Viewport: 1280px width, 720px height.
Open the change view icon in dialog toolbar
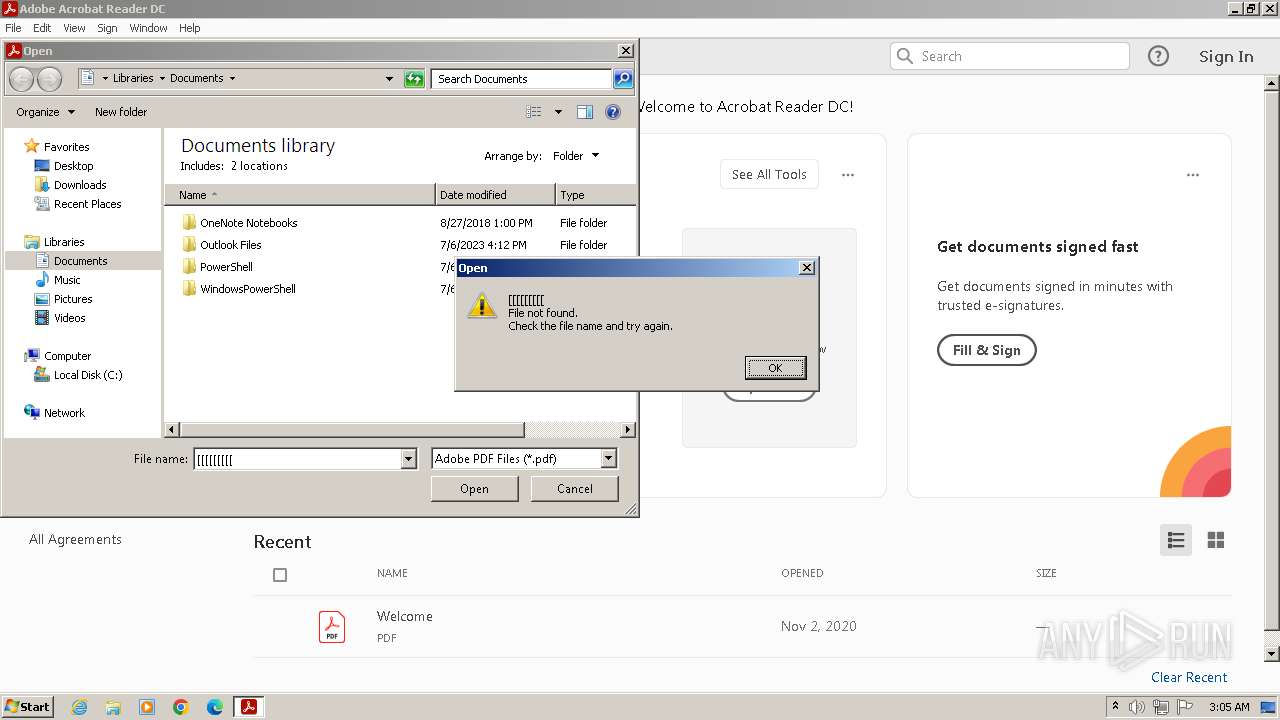[x=534, y=112]
